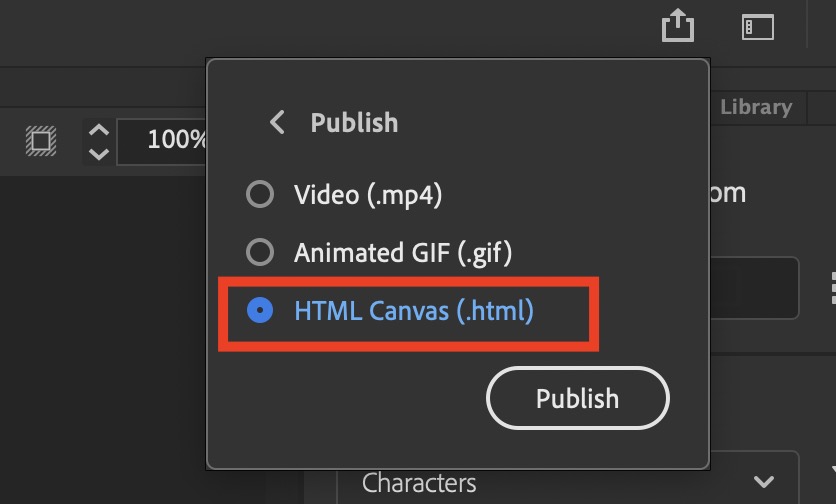
Task: Select the Video (.mp4) radio button
Action: pyautogui.click(x=260, y=194)
